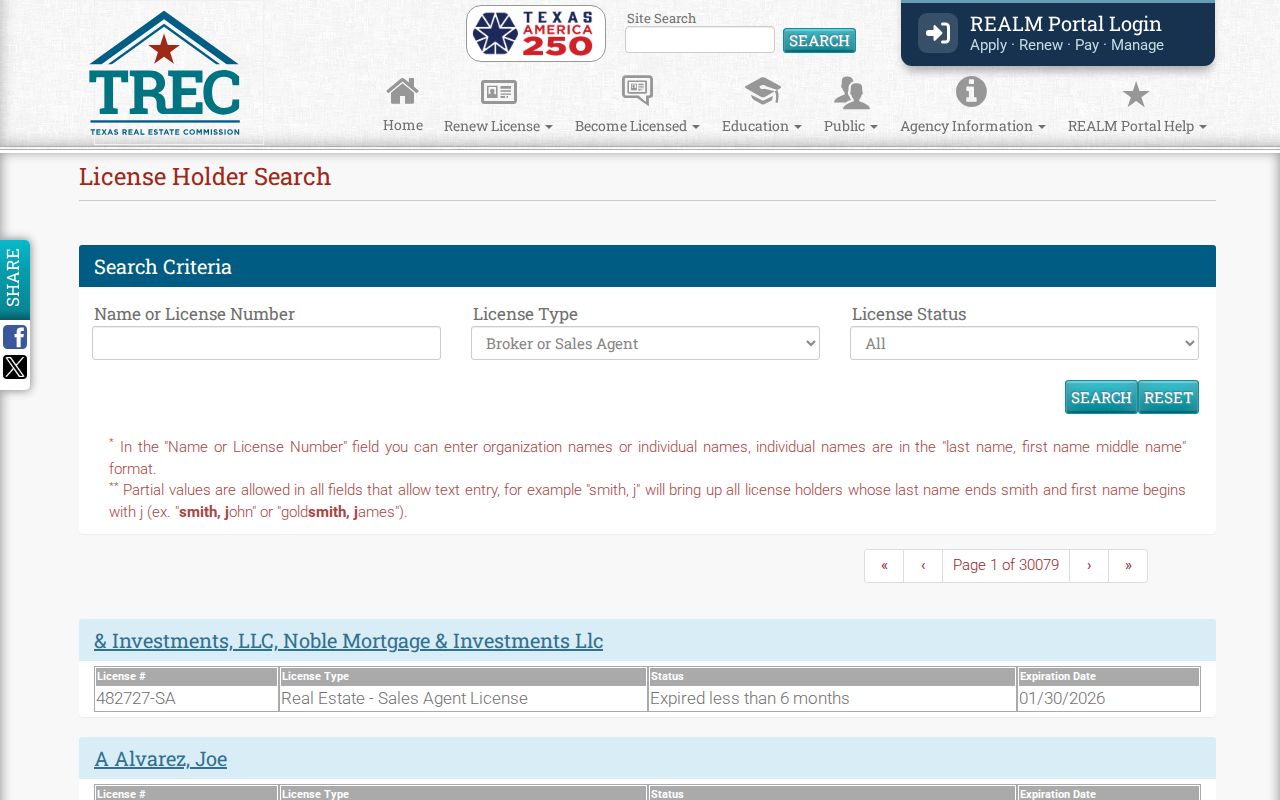This screenshot has height=800, width=1280.
Task: Click the license number 482727-SA cell
Action: (x=186, y=698)
